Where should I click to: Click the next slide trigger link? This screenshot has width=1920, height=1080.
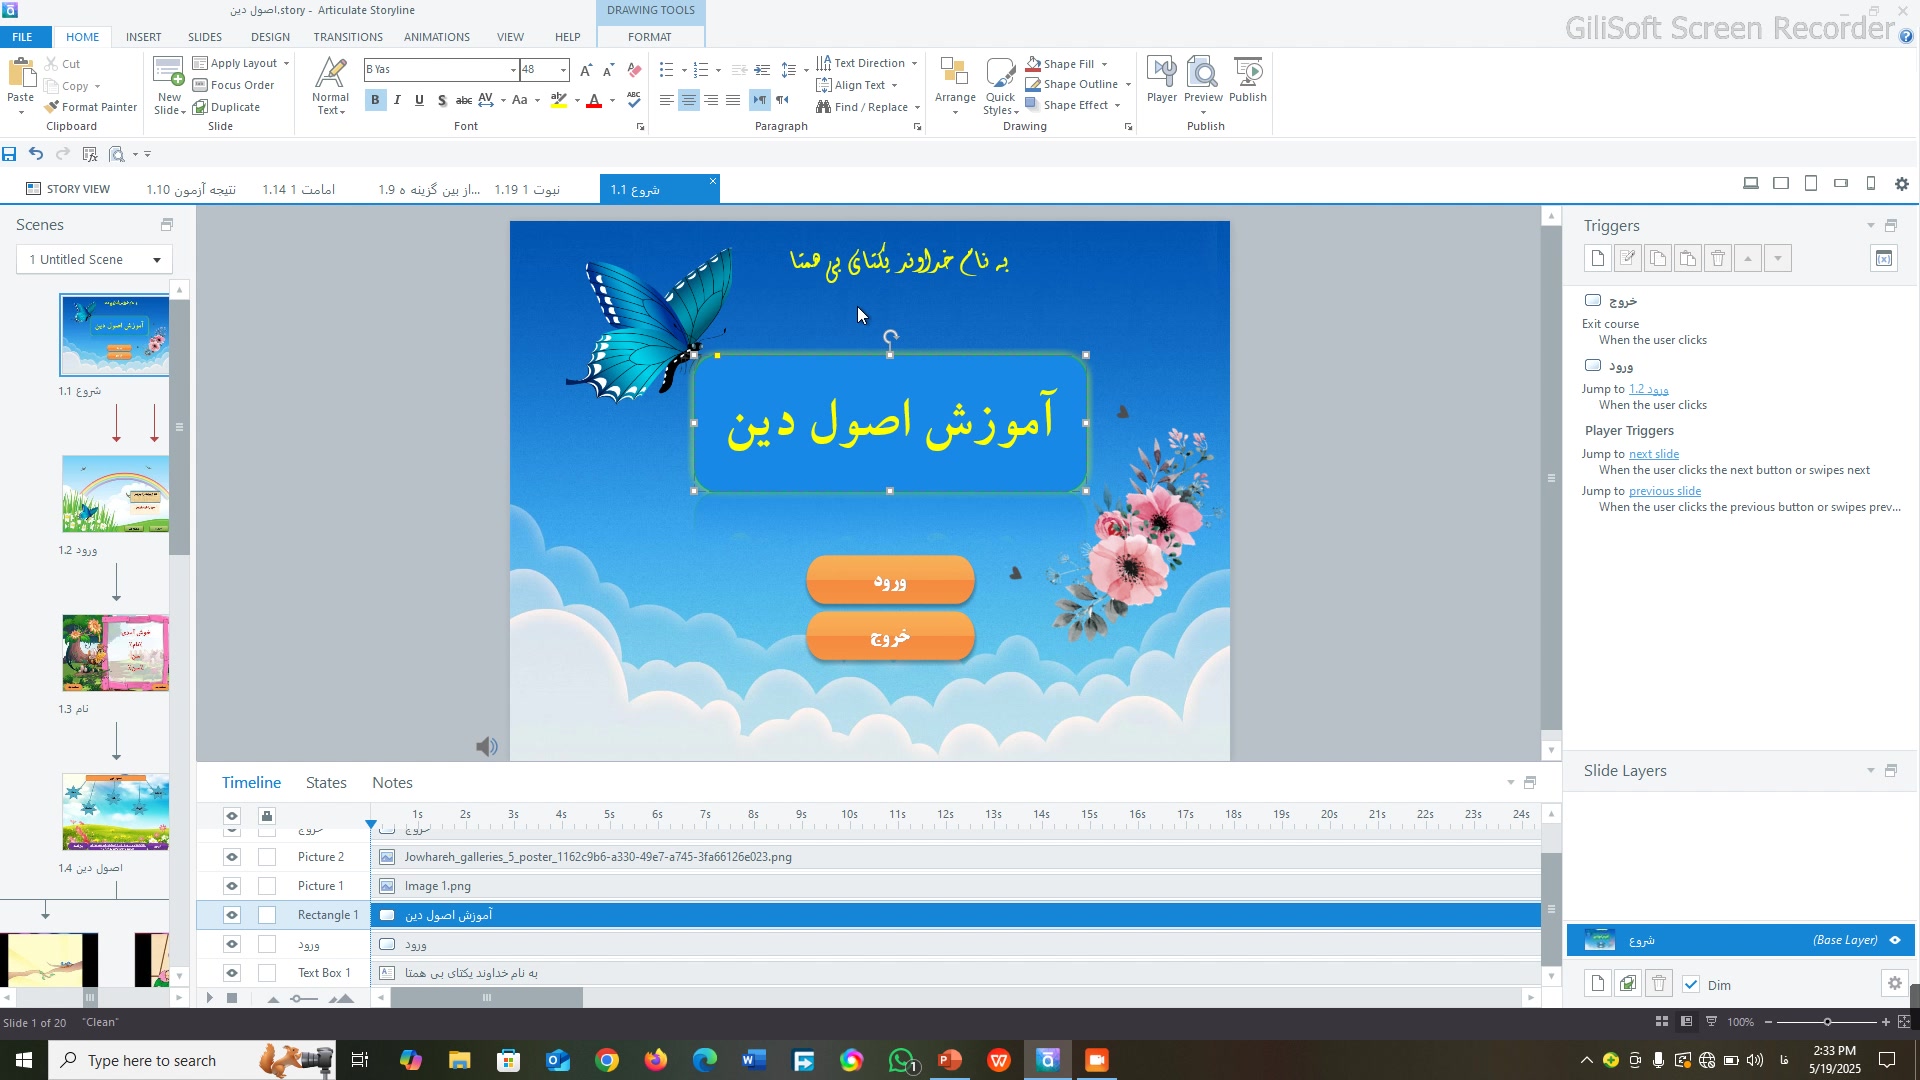pyautogui.click(x=1654, y=454)
